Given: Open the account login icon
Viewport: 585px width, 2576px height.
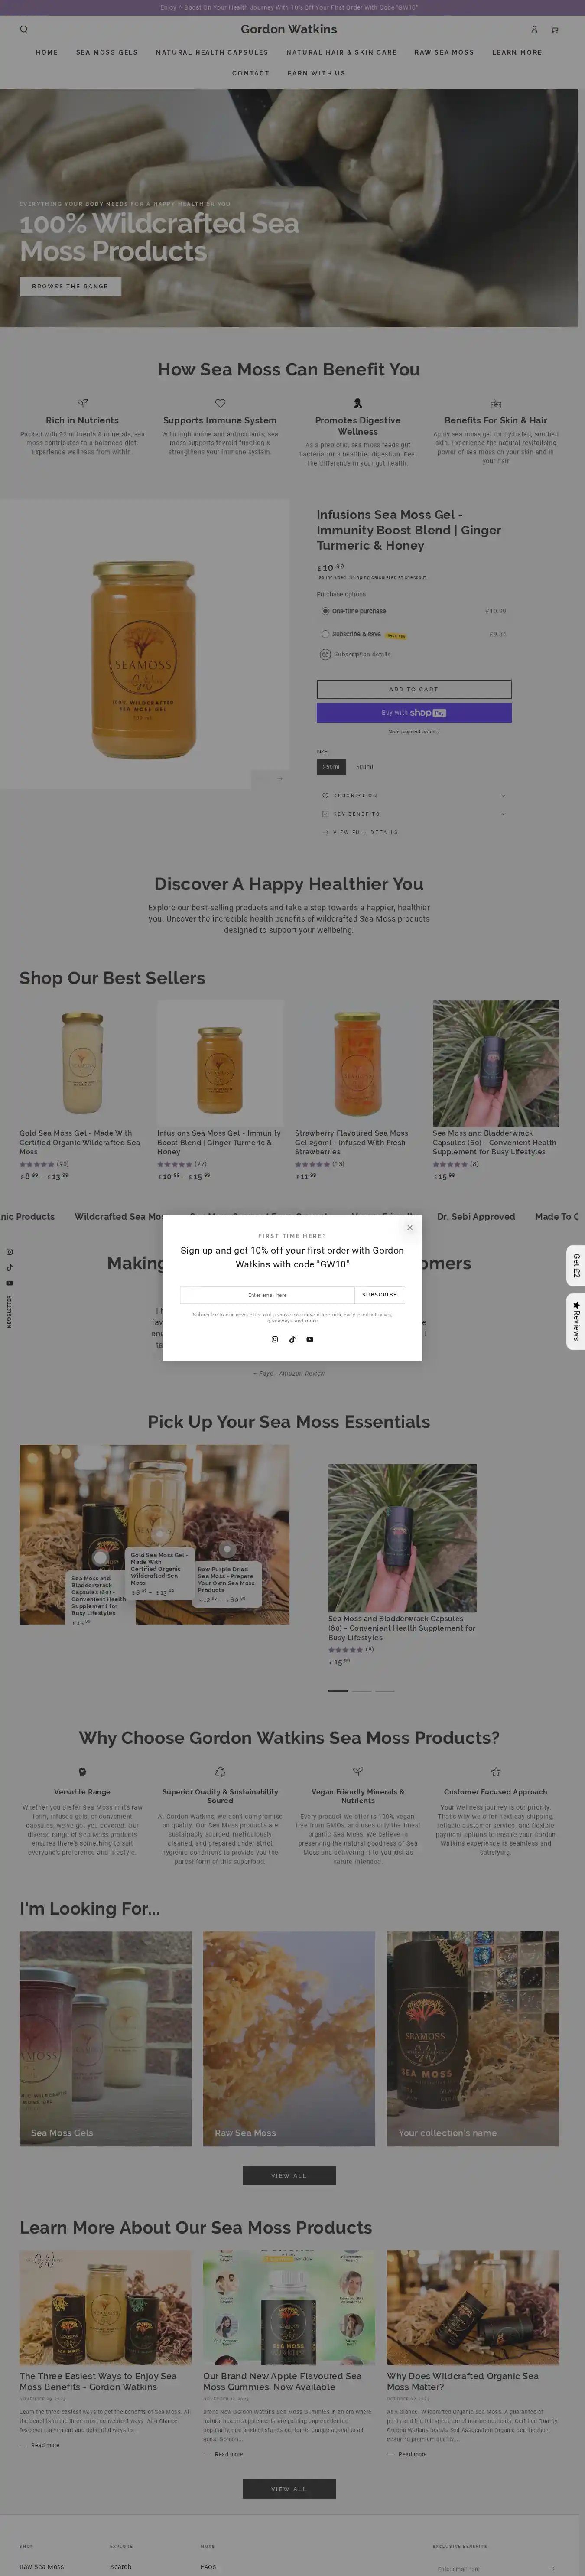Looking at the screenshot, I should pos(534,30).
